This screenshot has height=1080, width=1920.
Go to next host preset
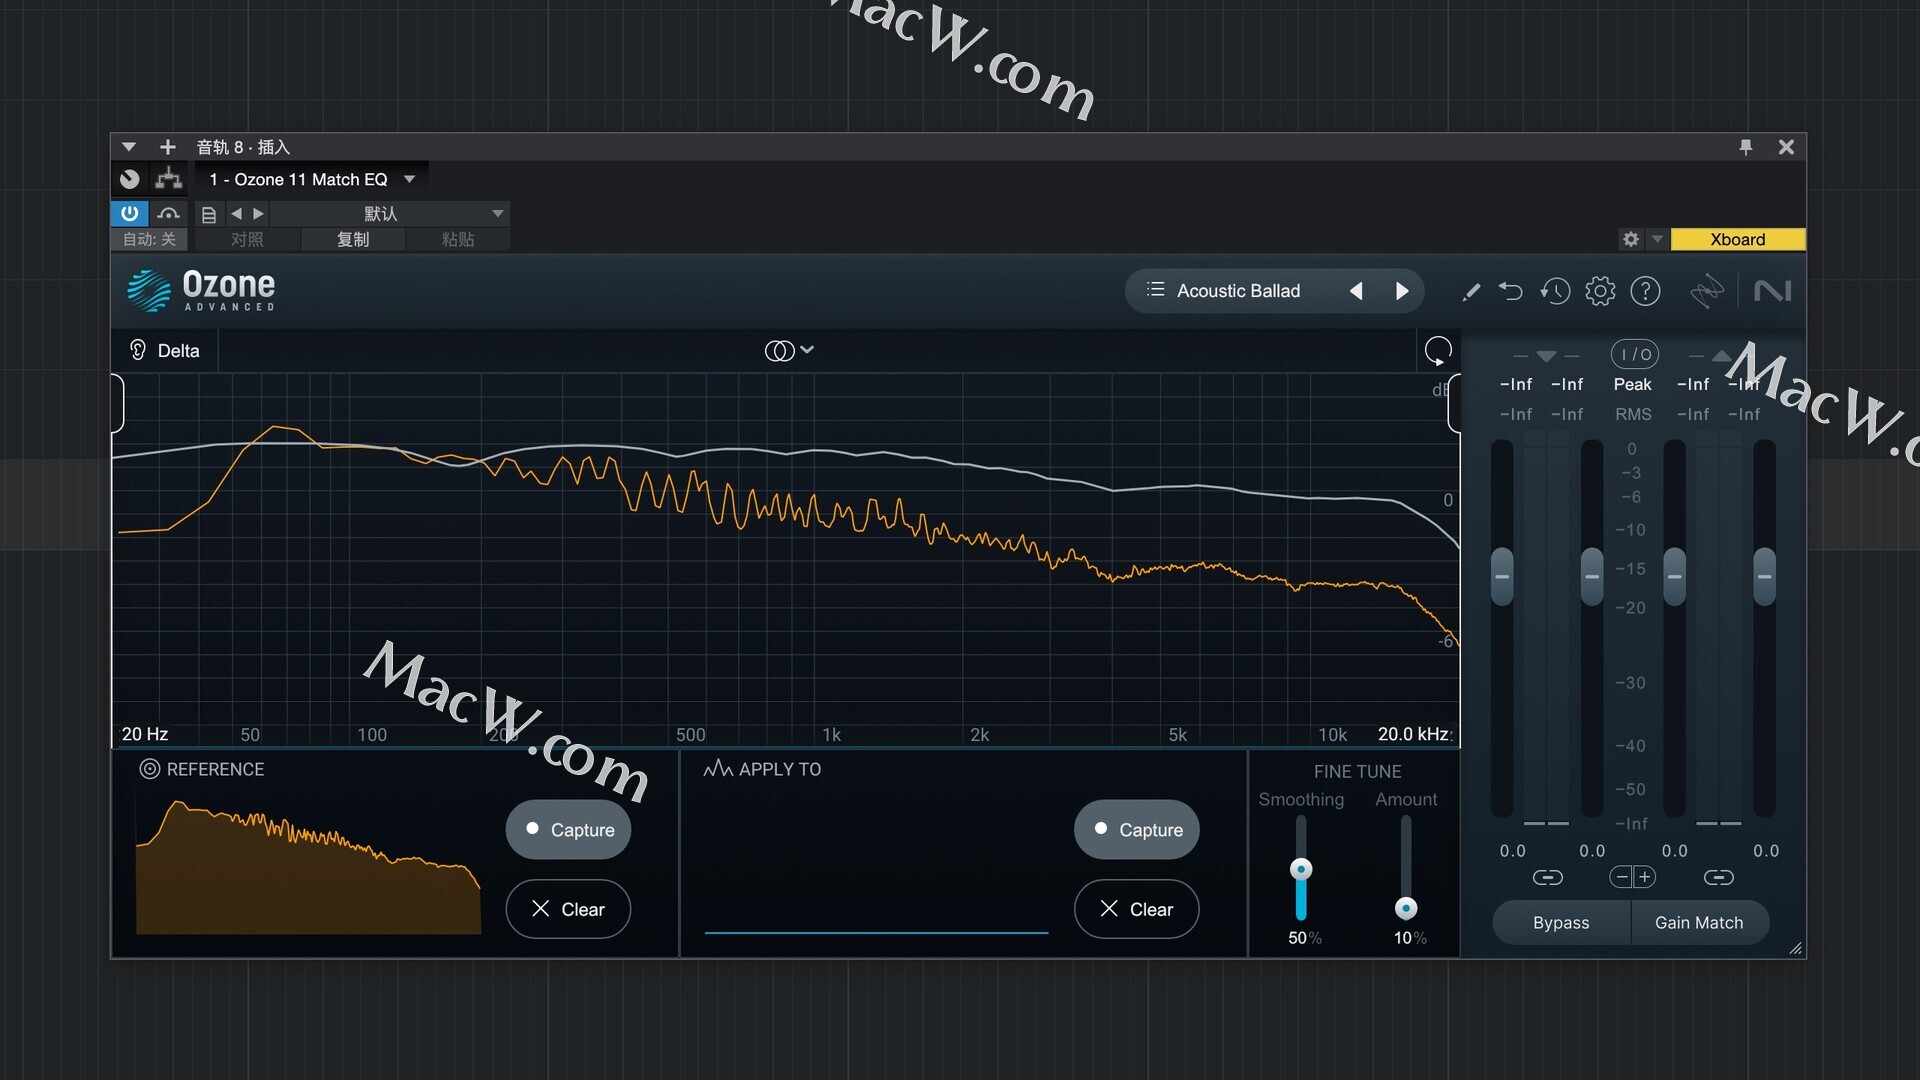pyautogui.click(x=259, y=213)
